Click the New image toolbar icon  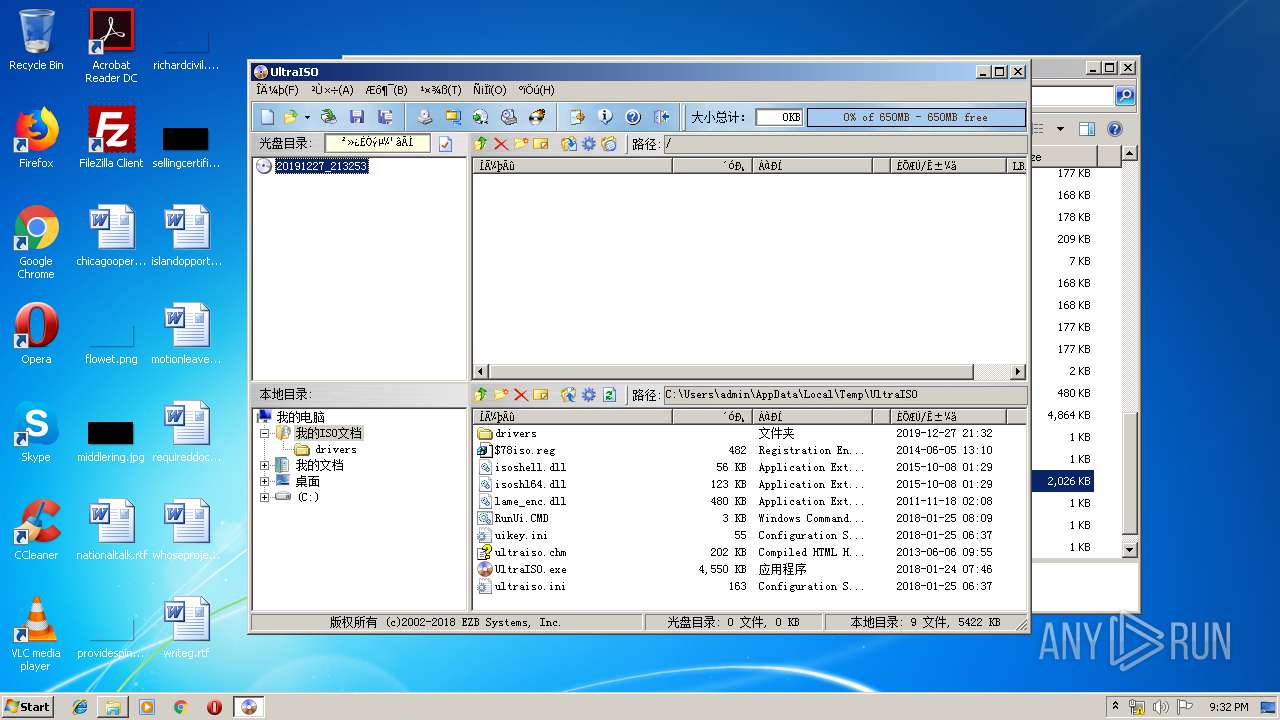pos(267,117)
